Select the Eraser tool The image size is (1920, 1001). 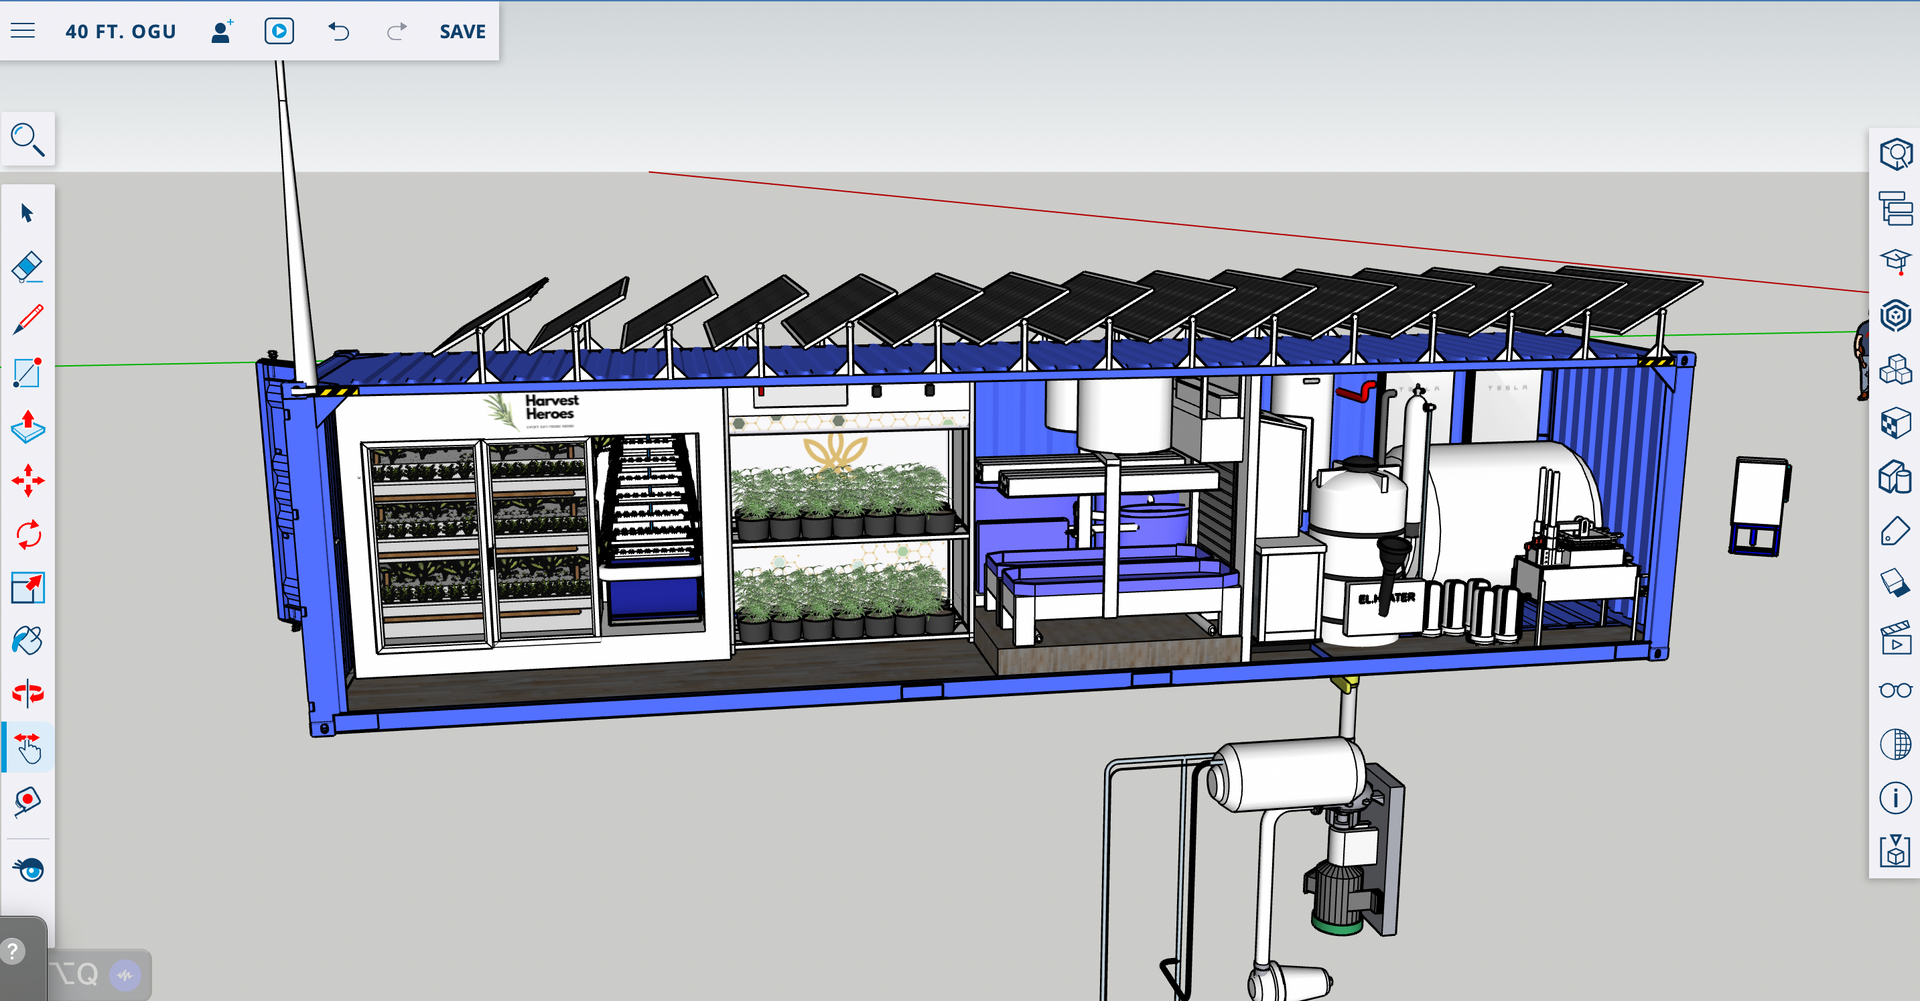(27, 267)
